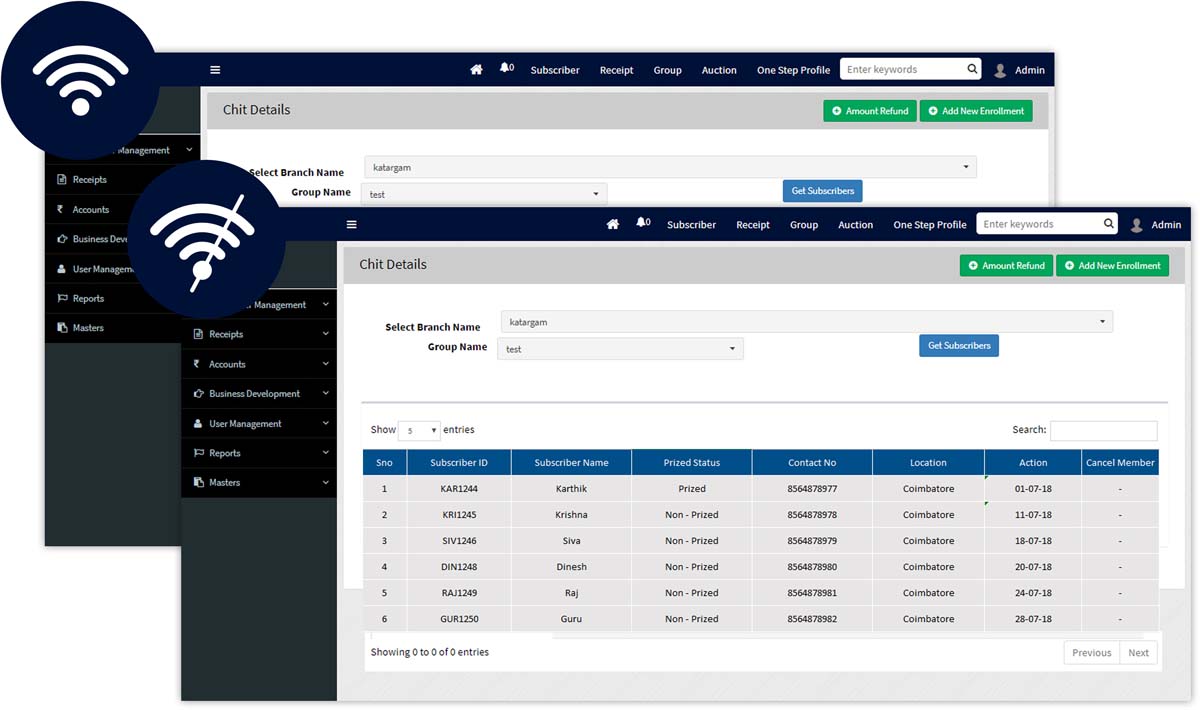Click Masters icon in front window sidebar
This screenshot has width=1200, height=710.
click(x=199, y=482)
